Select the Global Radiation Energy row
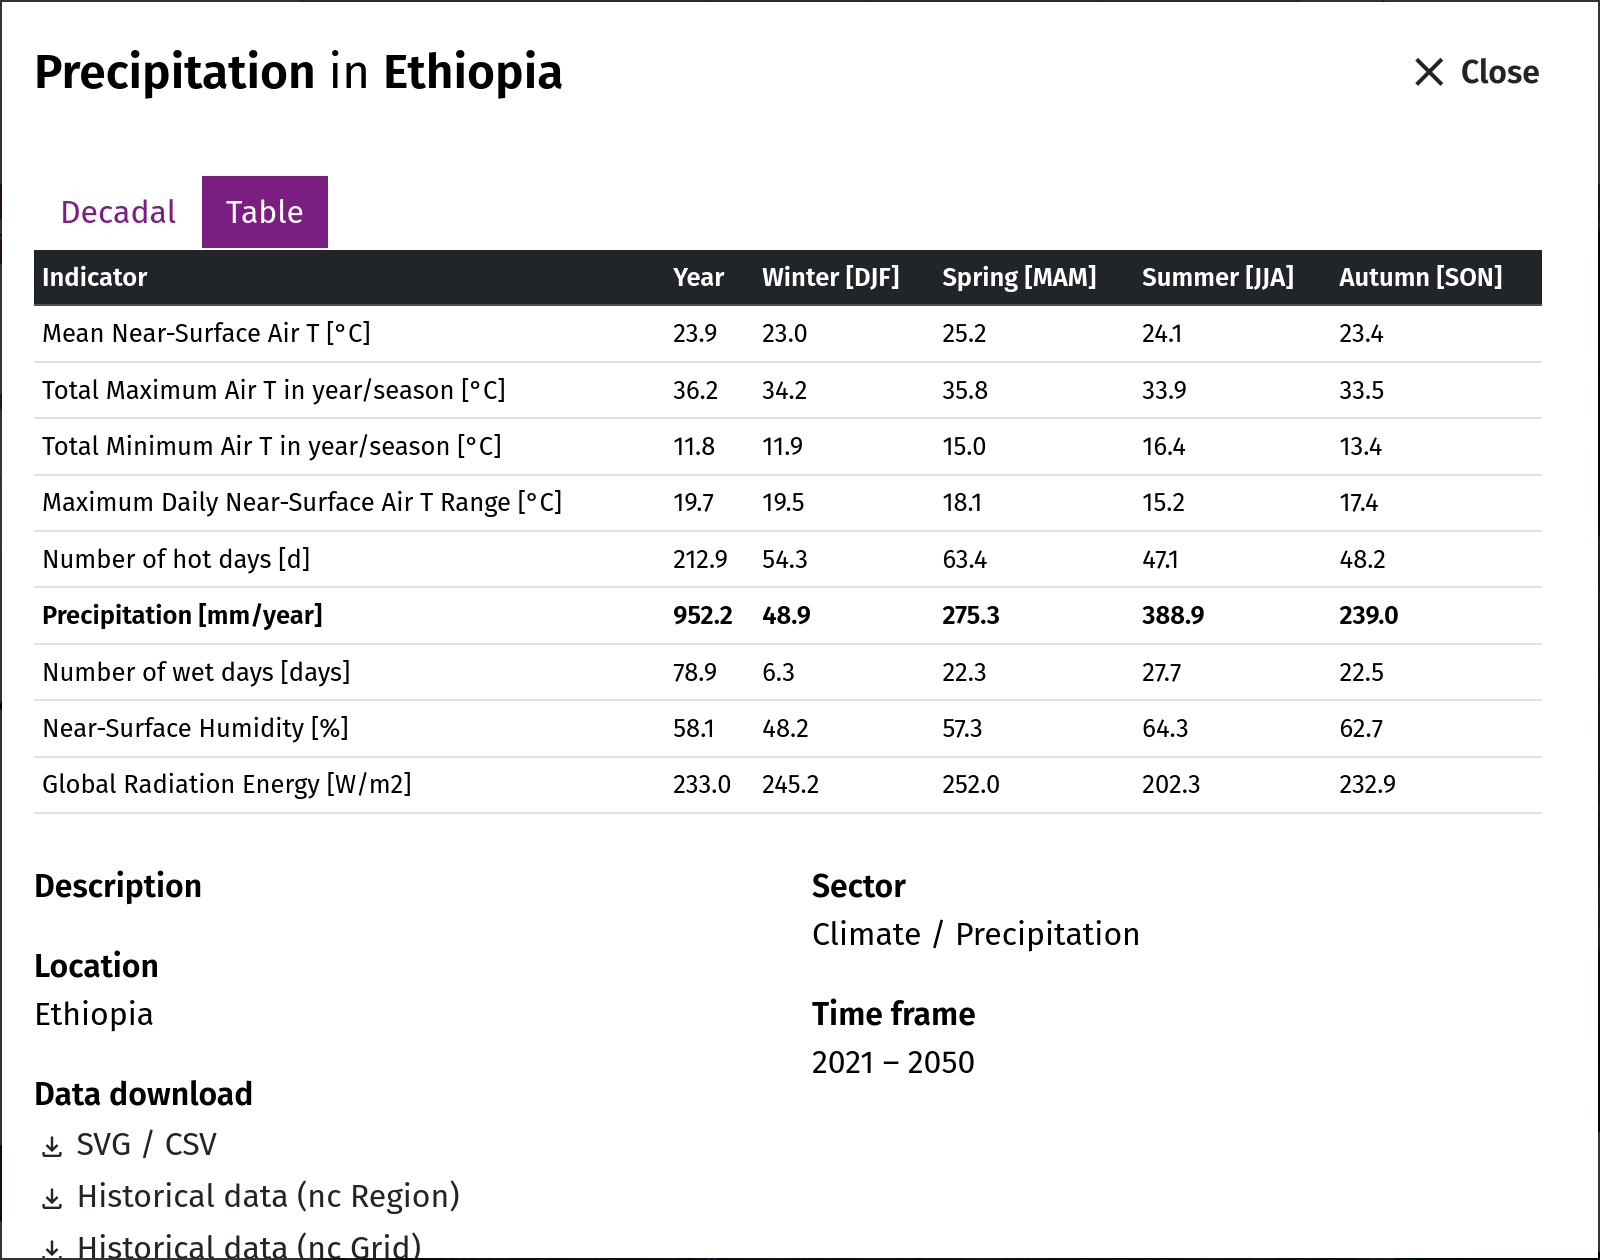 coord(788,784)
